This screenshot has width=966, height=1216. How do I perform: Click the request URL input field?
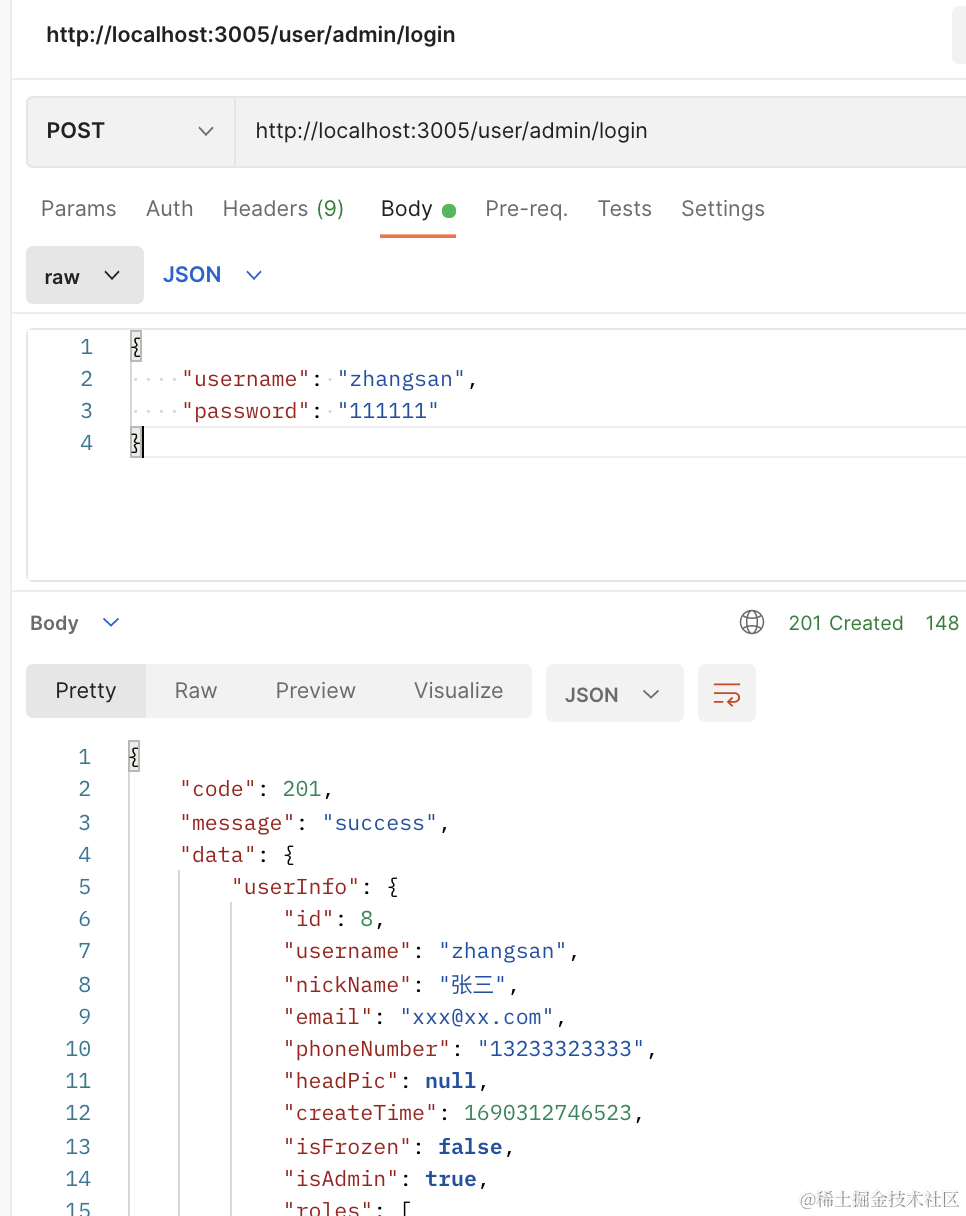[600, 131]
